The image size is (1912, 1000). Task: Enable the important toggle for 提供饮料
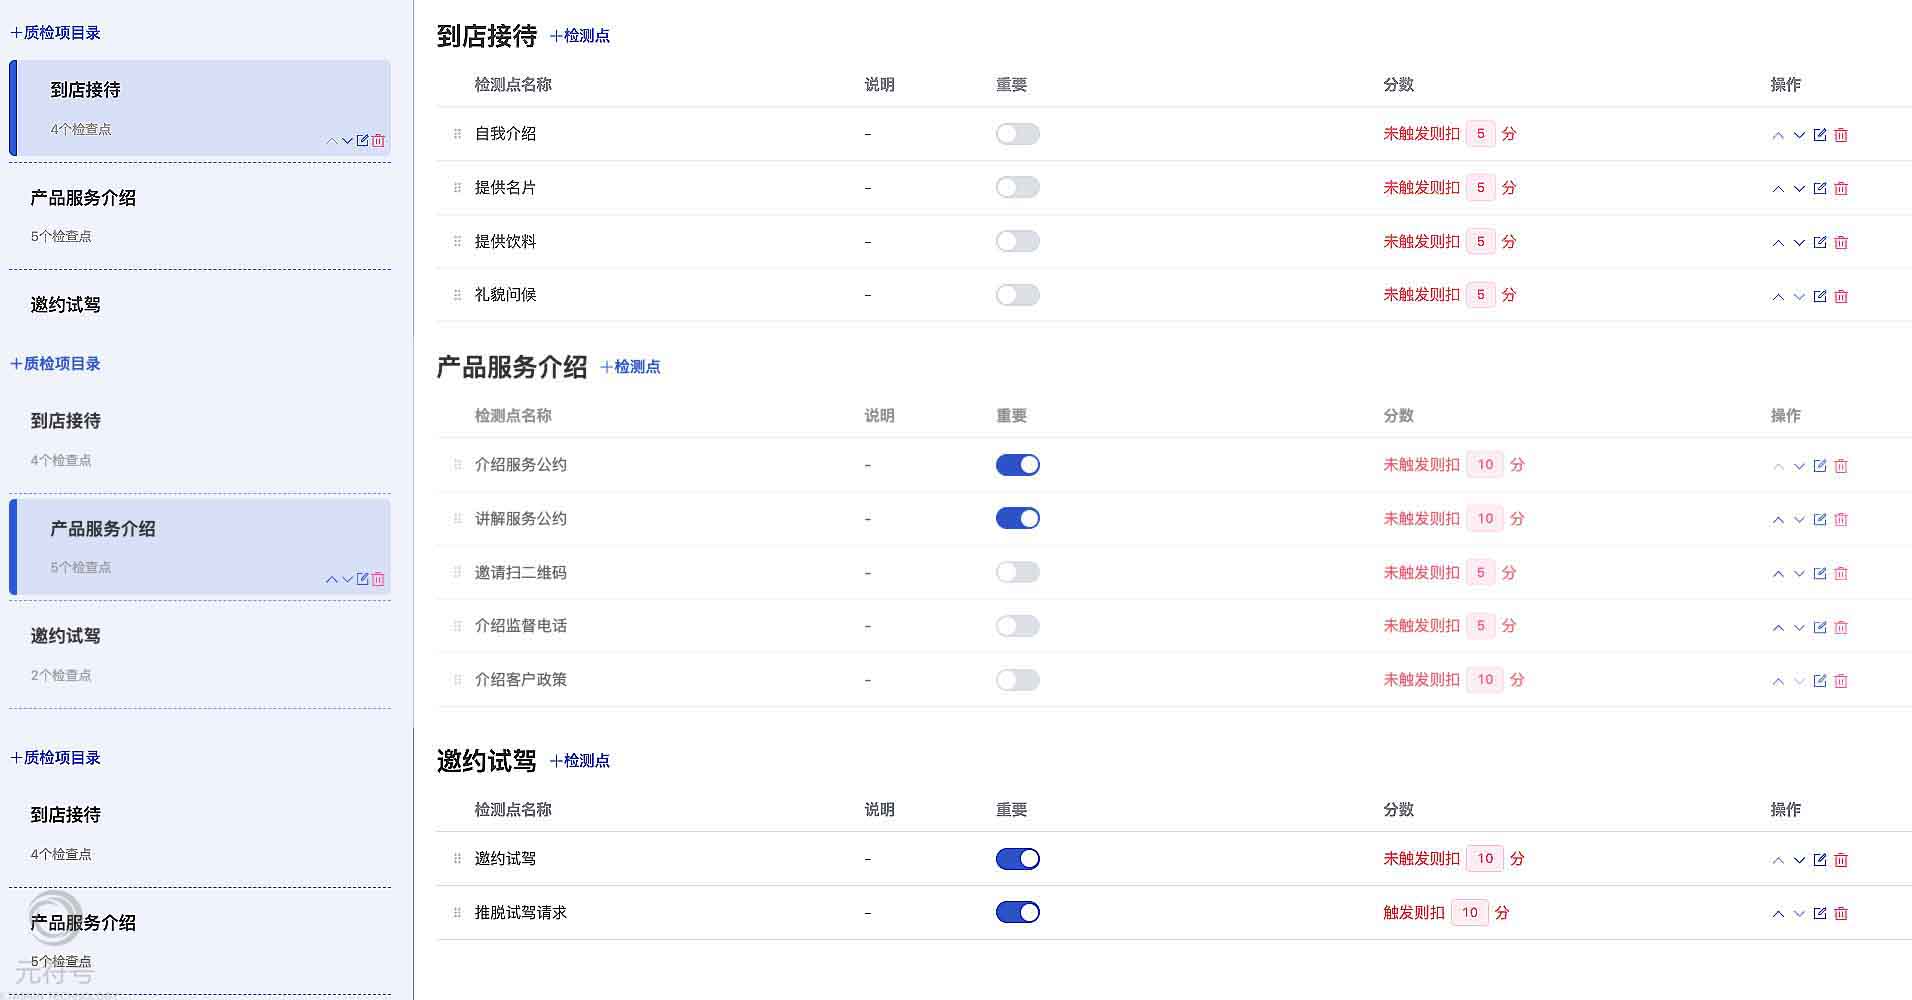(x=1017, y=241)
